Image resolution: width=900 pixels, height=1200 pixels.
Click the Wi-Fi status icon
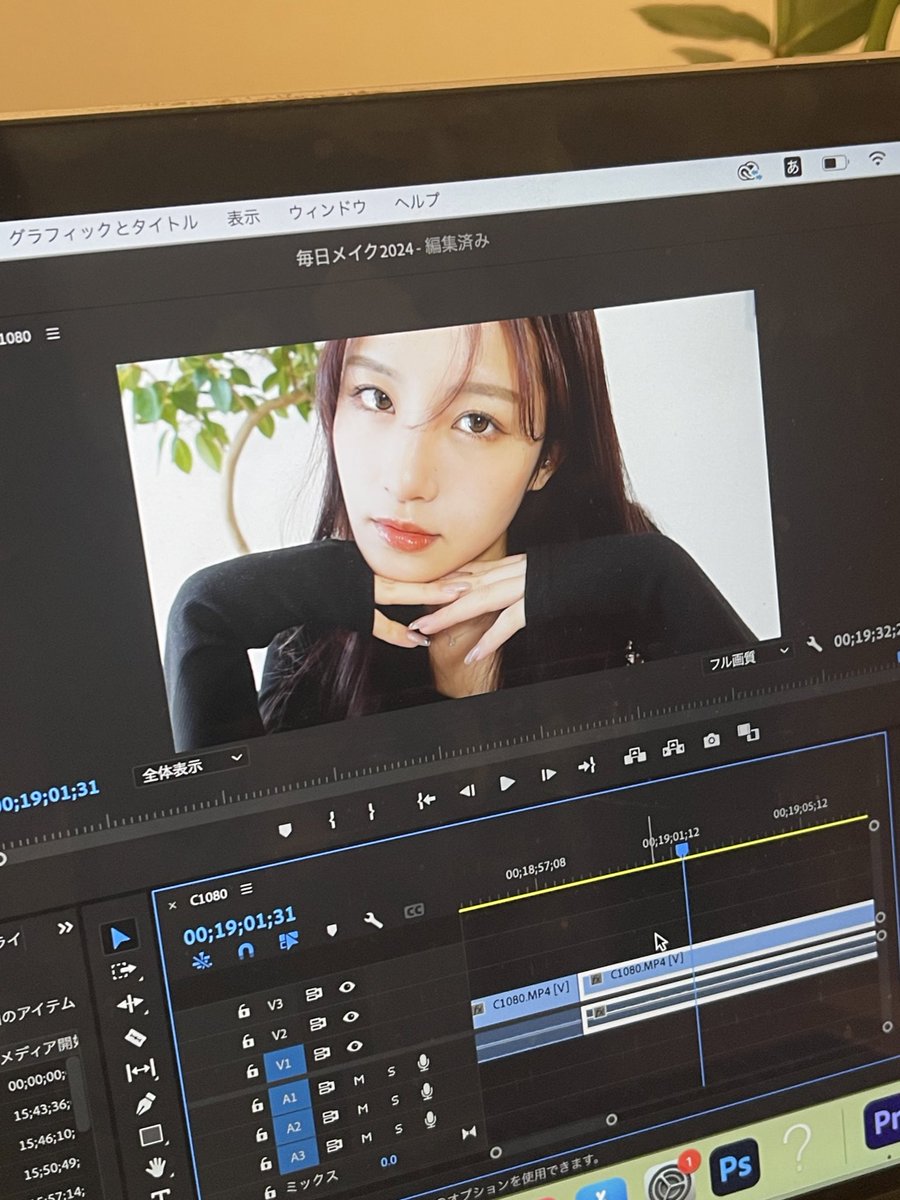click(877, 157)
